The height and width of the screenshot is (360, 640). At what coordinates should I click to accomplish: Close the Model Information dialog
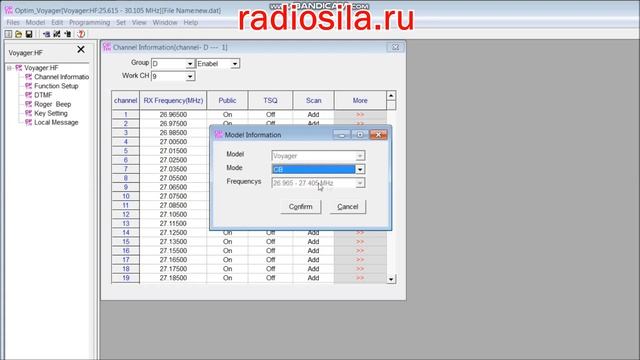pyautogui.click(x=378, y=135)
